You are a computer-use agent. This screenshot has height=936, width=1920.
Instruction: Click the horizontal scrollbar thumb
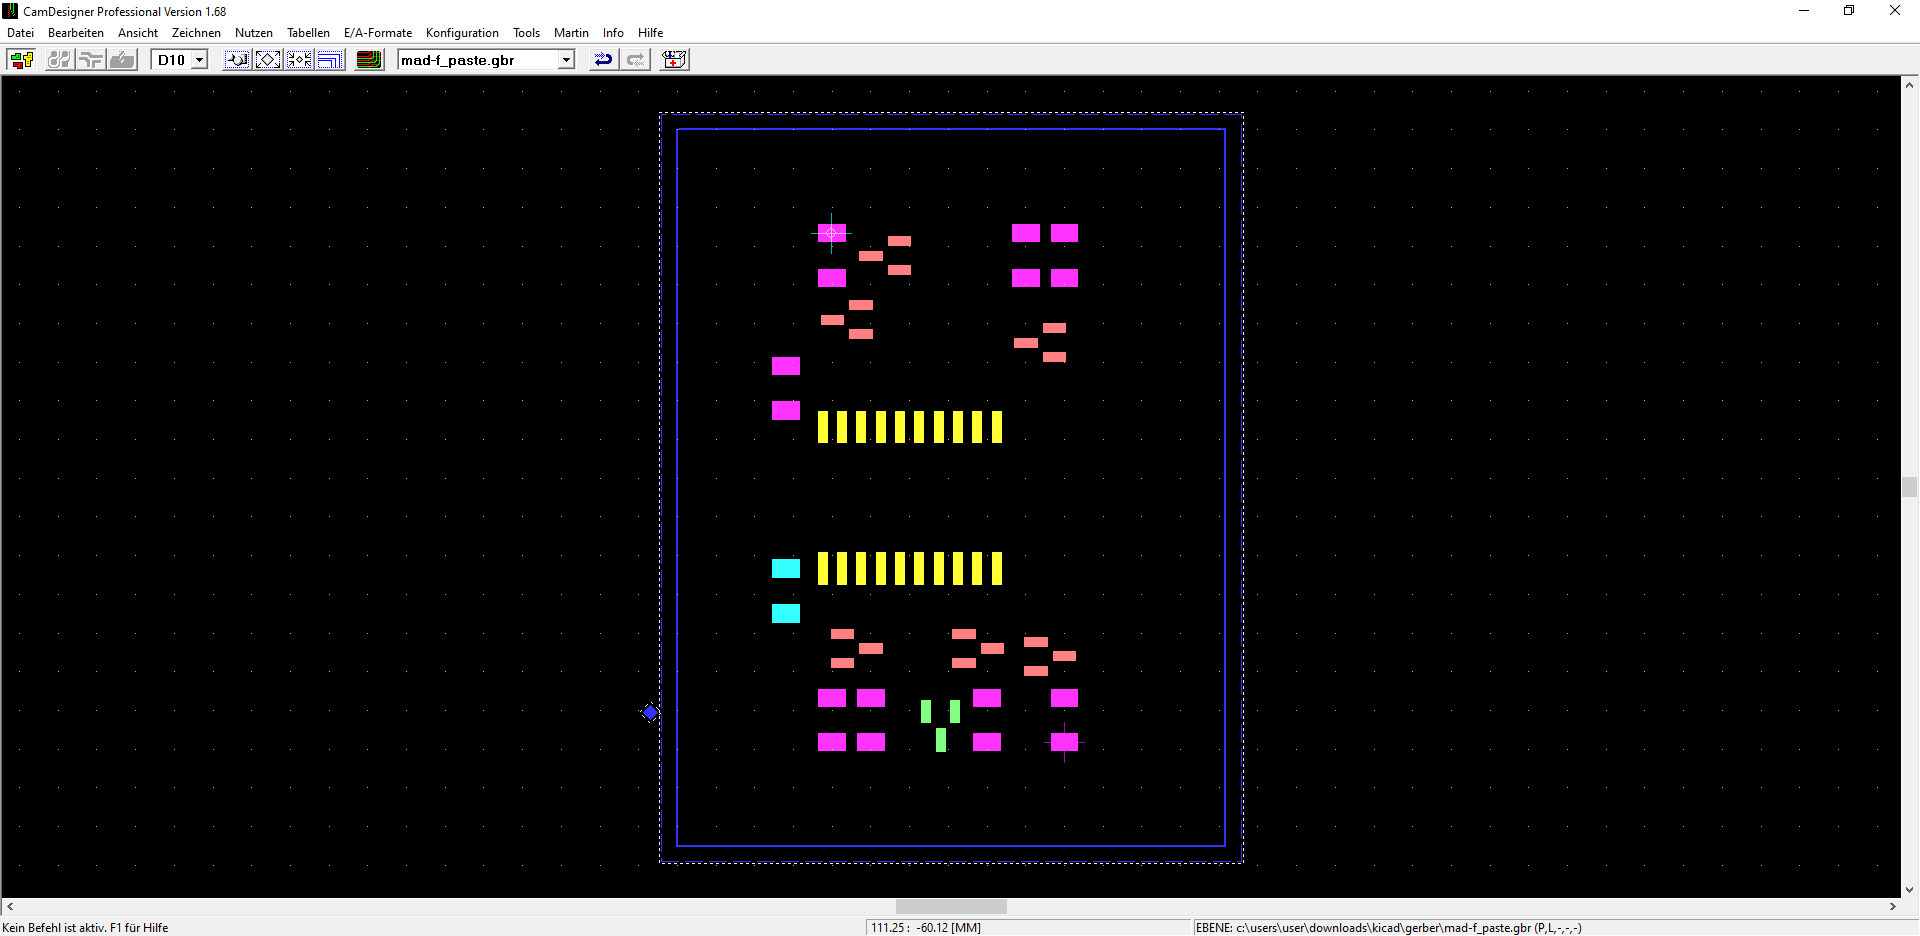coord(951,906)
